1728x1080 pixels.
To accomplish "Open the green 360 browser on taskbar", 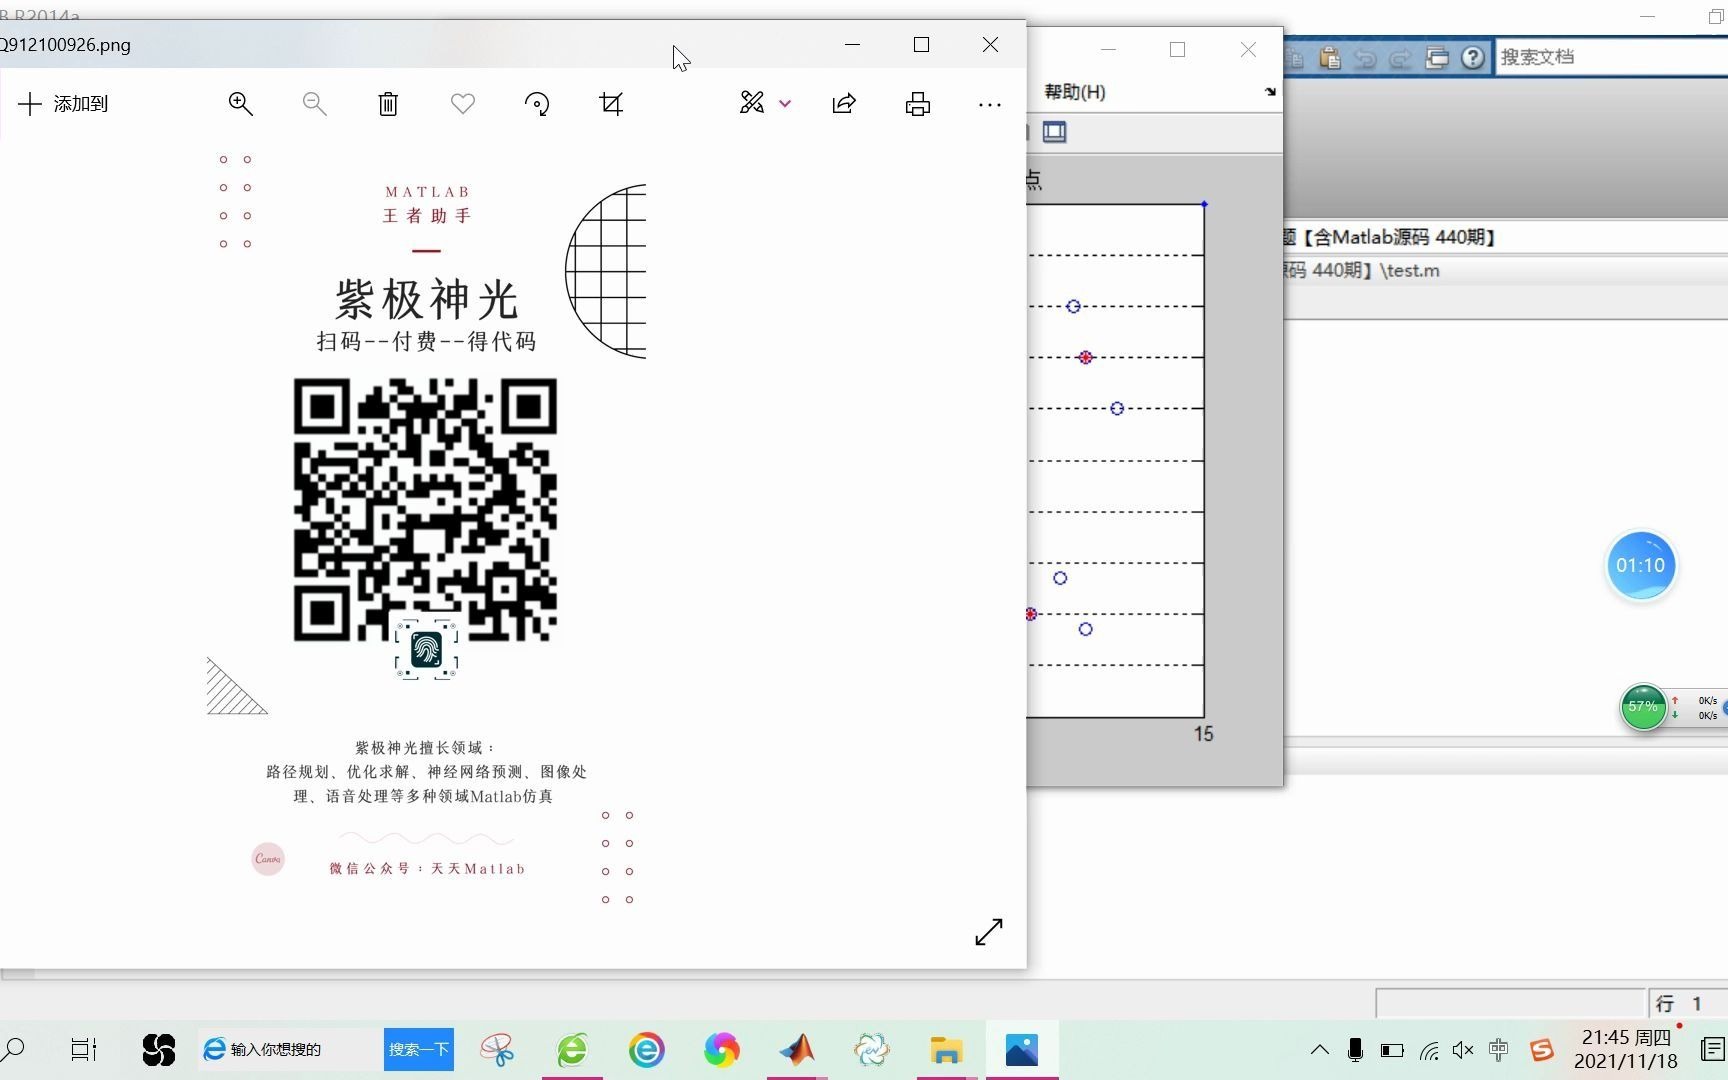I will (572, 1050).
